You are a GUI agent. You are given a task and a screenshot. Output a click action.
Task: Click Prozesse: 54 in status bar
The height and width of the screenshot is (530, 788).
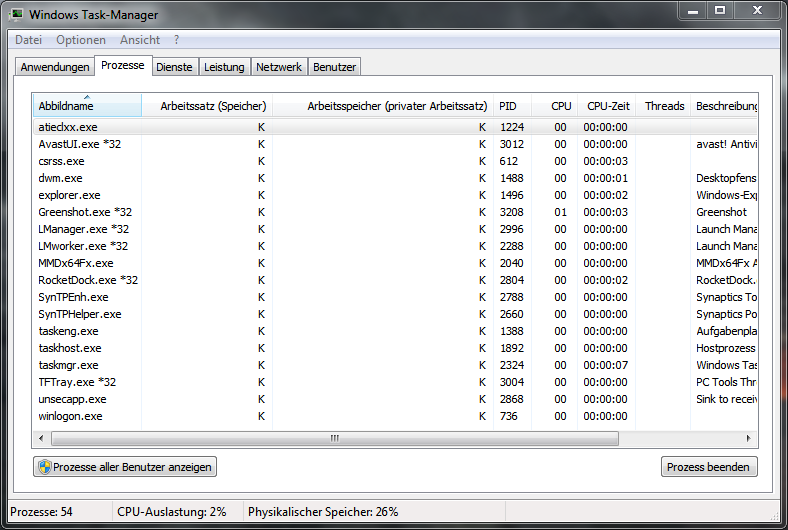41,512
